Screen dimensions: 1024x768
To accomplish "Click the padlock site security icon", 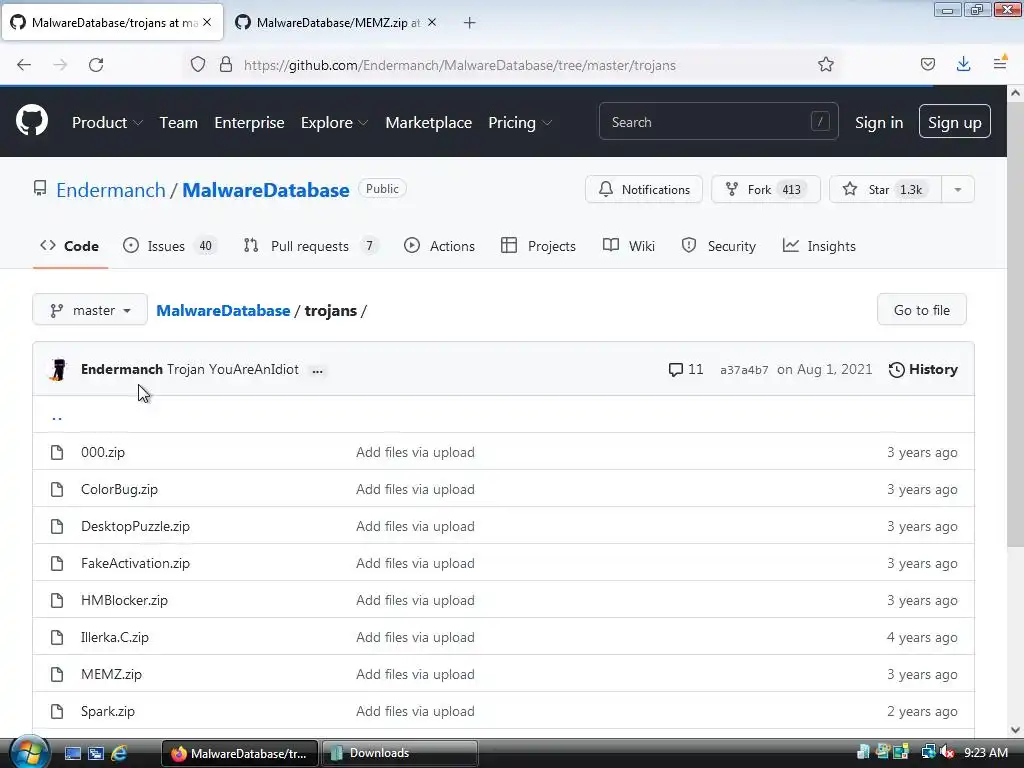I will pos(226,64).
